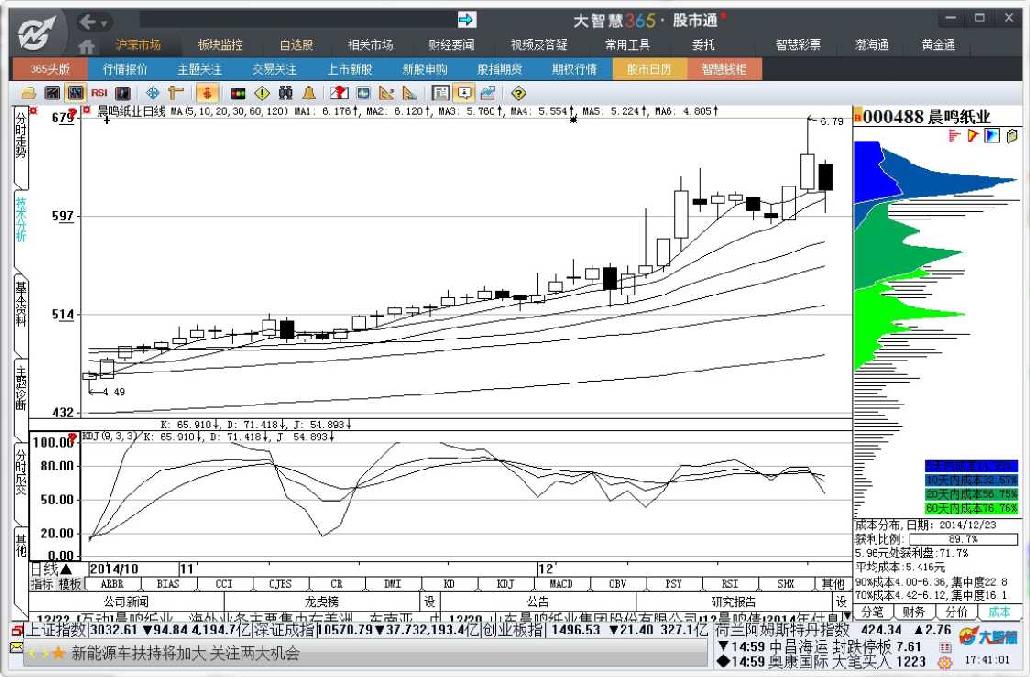Select the PSY indicator tab

tap(673, 584)
